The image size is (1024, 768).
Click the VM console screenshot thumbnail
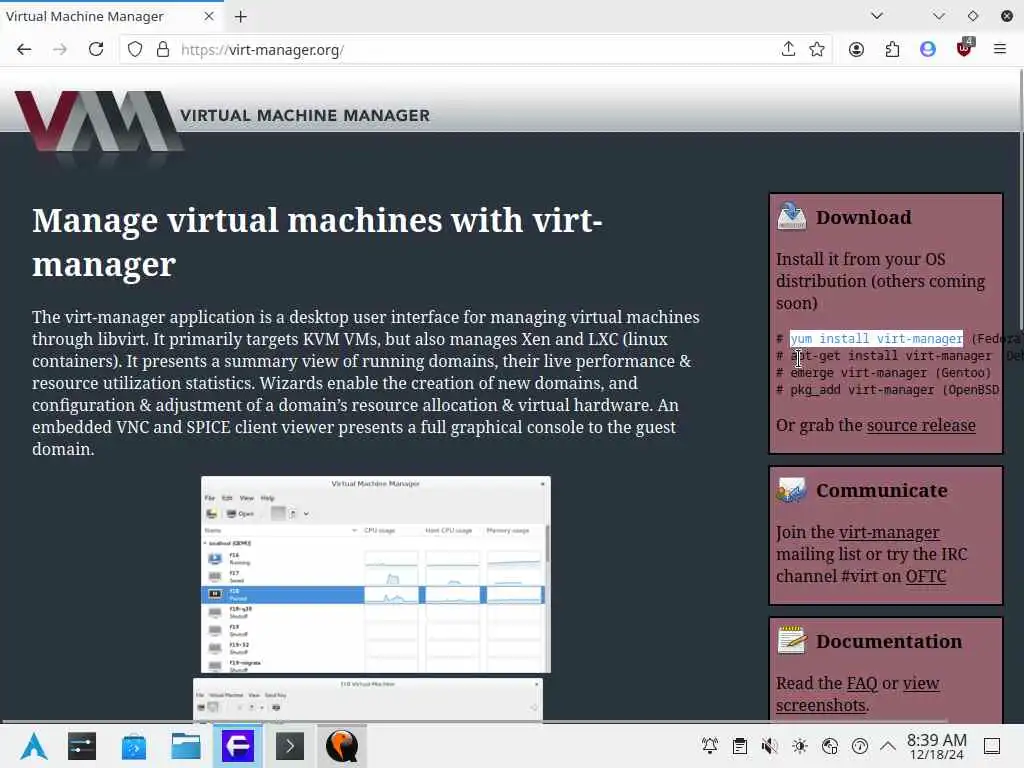tap(368, 699)
